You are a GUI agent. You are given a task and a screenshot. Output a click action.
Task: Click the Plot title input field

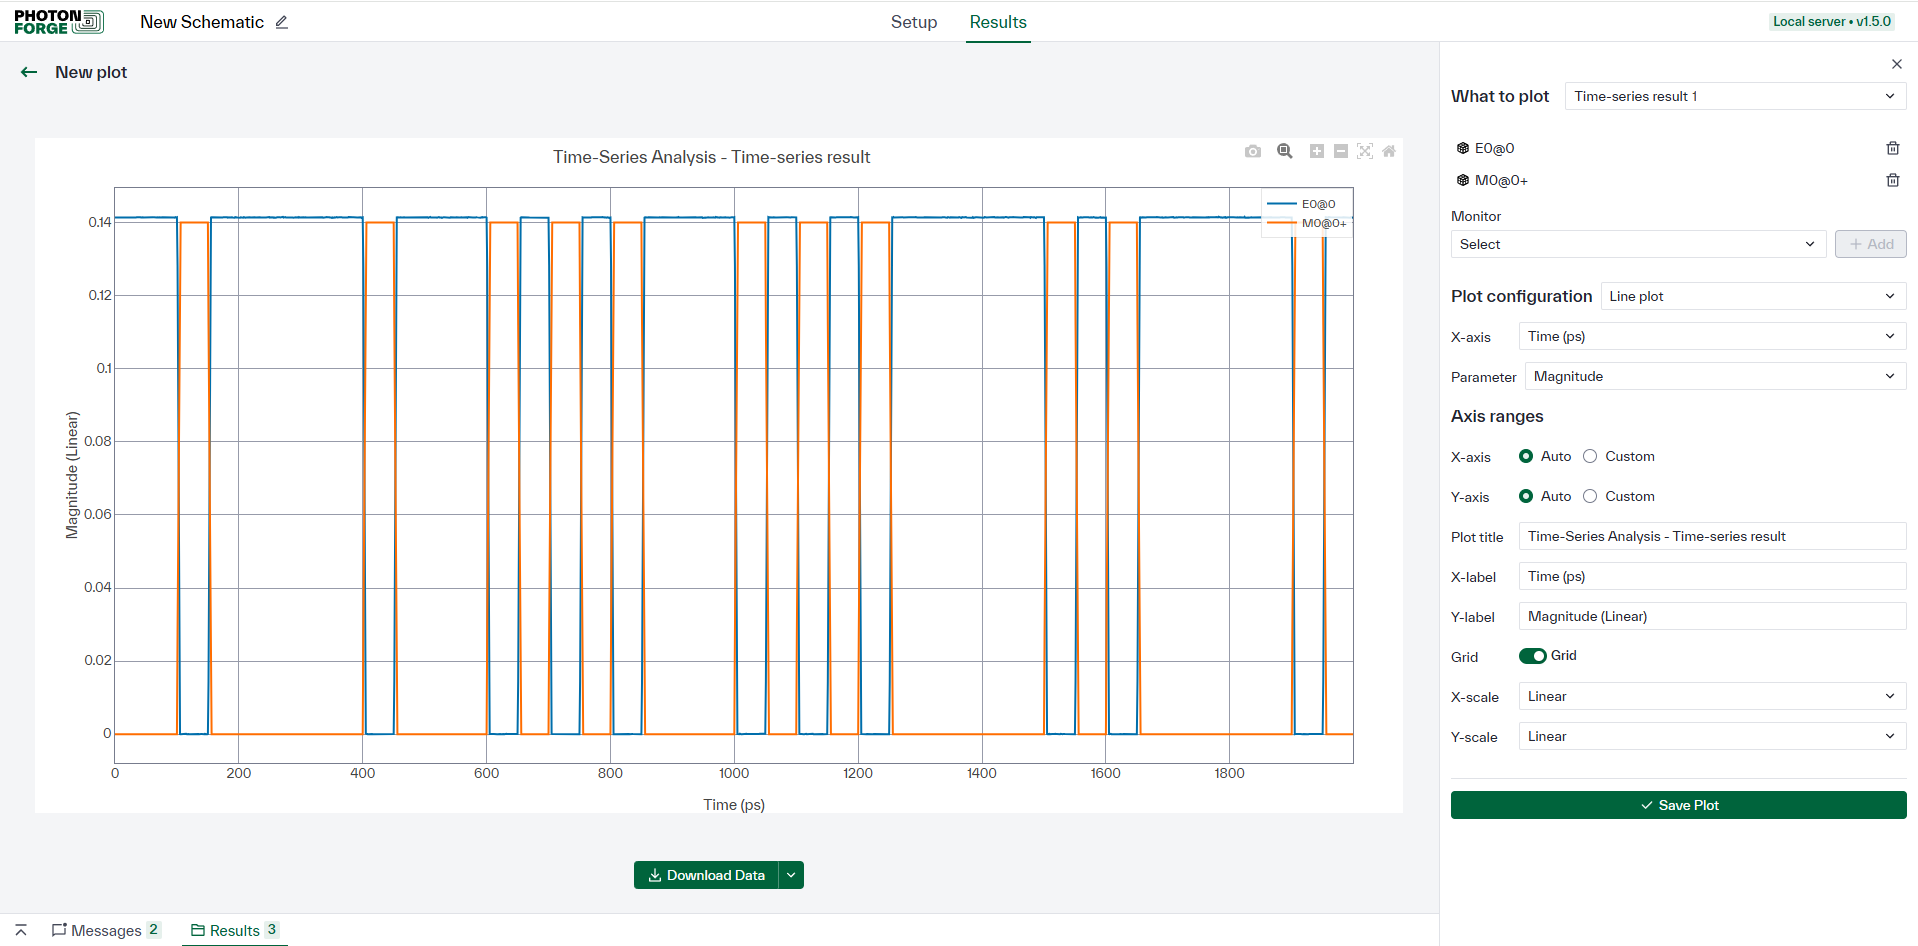pyautogui.click(x=1712, y=536)
